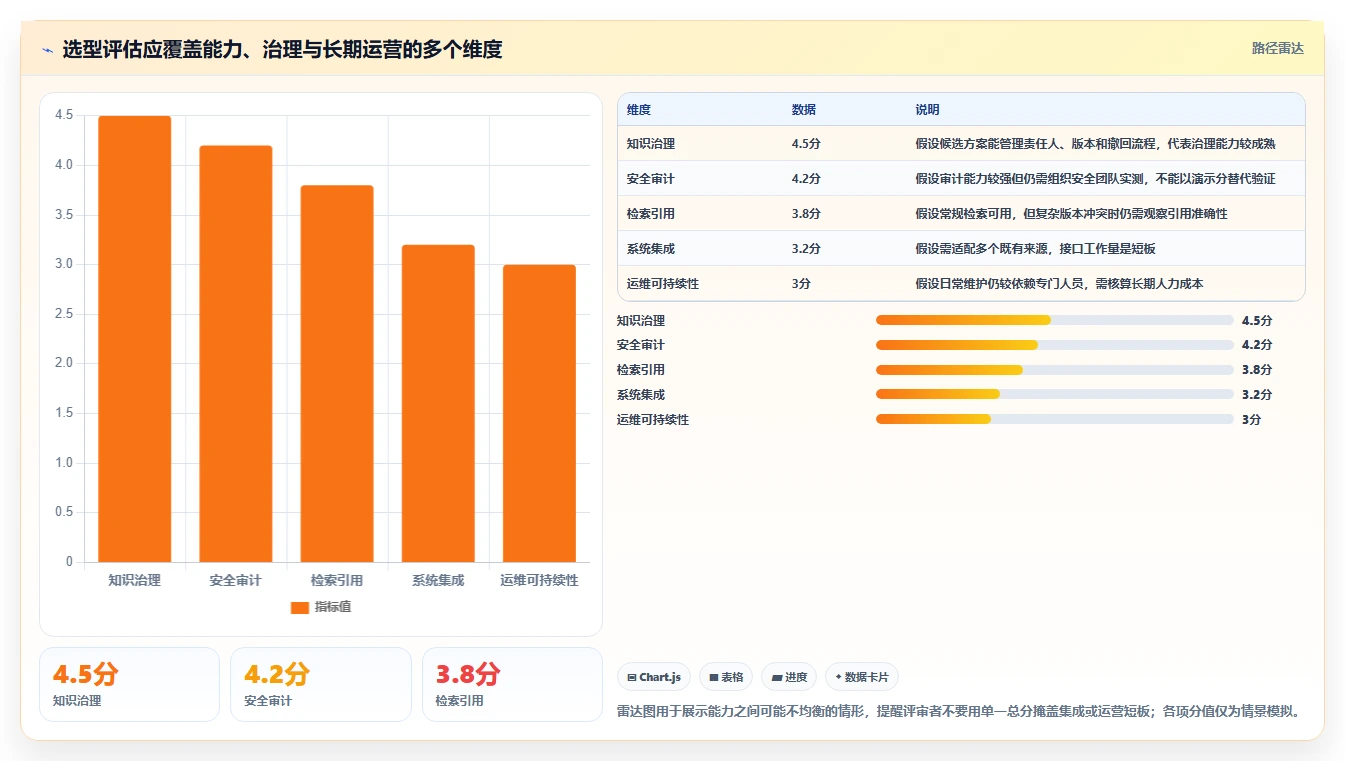Viewport: 1345px width, 761px height.
Task: Click the description starting 假设需适配多个既有来源
Action: (1035, 249)
